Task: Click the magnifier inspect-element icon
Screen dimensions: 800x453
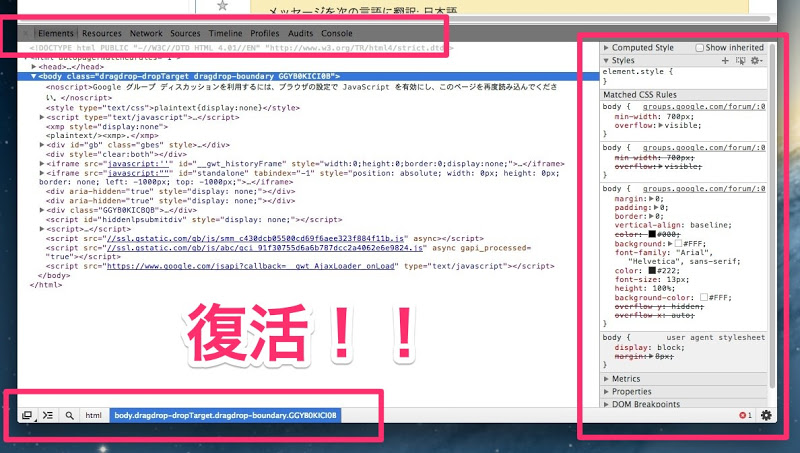Action: 69,415
